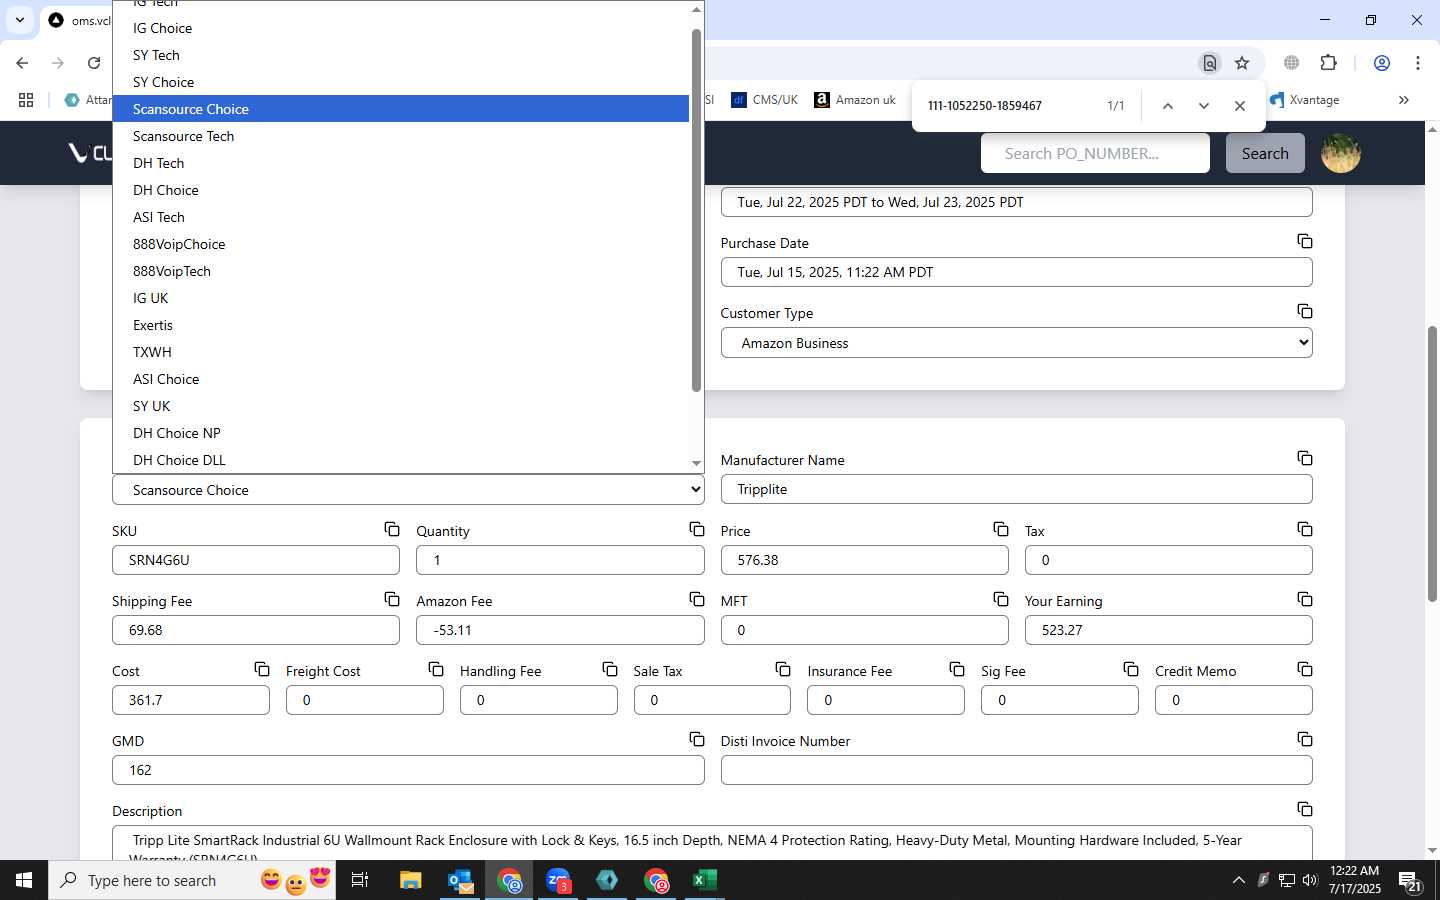
Task: Copy the Credit Memo value
Action: (x=1305, y=669)
